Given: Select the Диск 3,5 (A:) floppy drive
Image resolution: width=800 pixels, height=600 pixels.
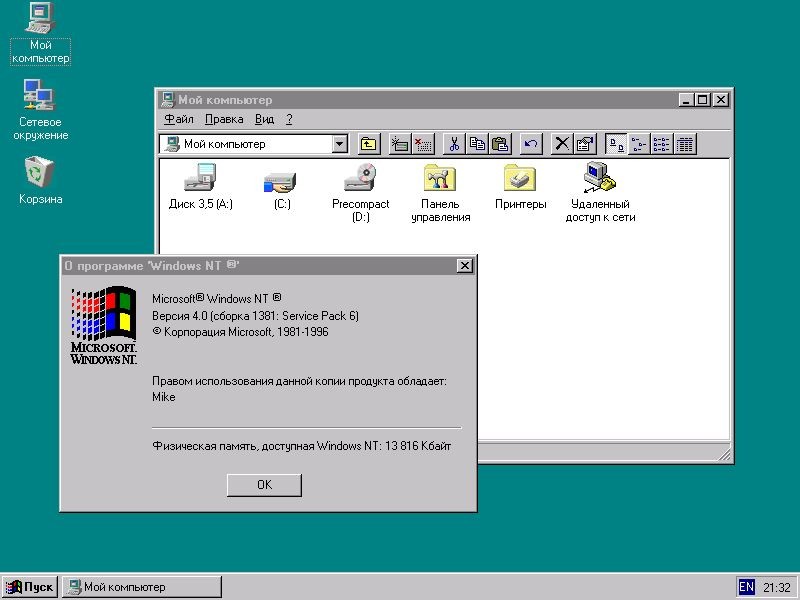Looking at the screenshot, I should coord(201,187).
